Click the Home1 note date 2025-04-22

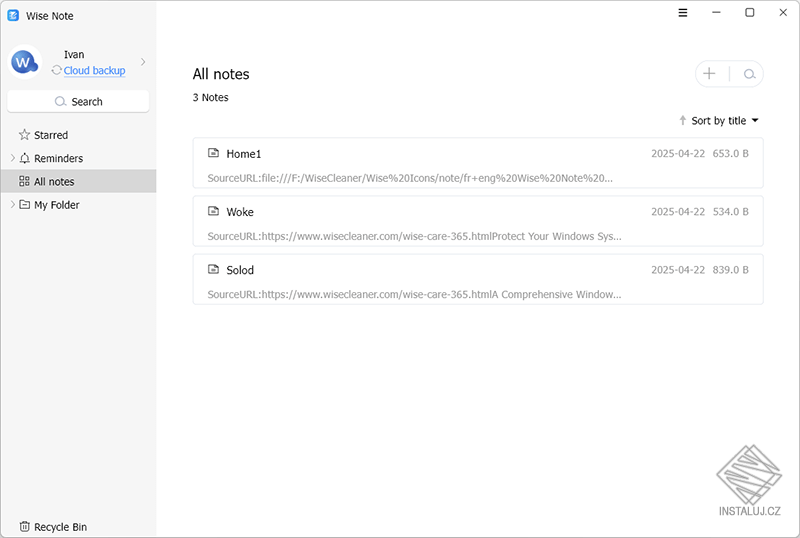678,153
